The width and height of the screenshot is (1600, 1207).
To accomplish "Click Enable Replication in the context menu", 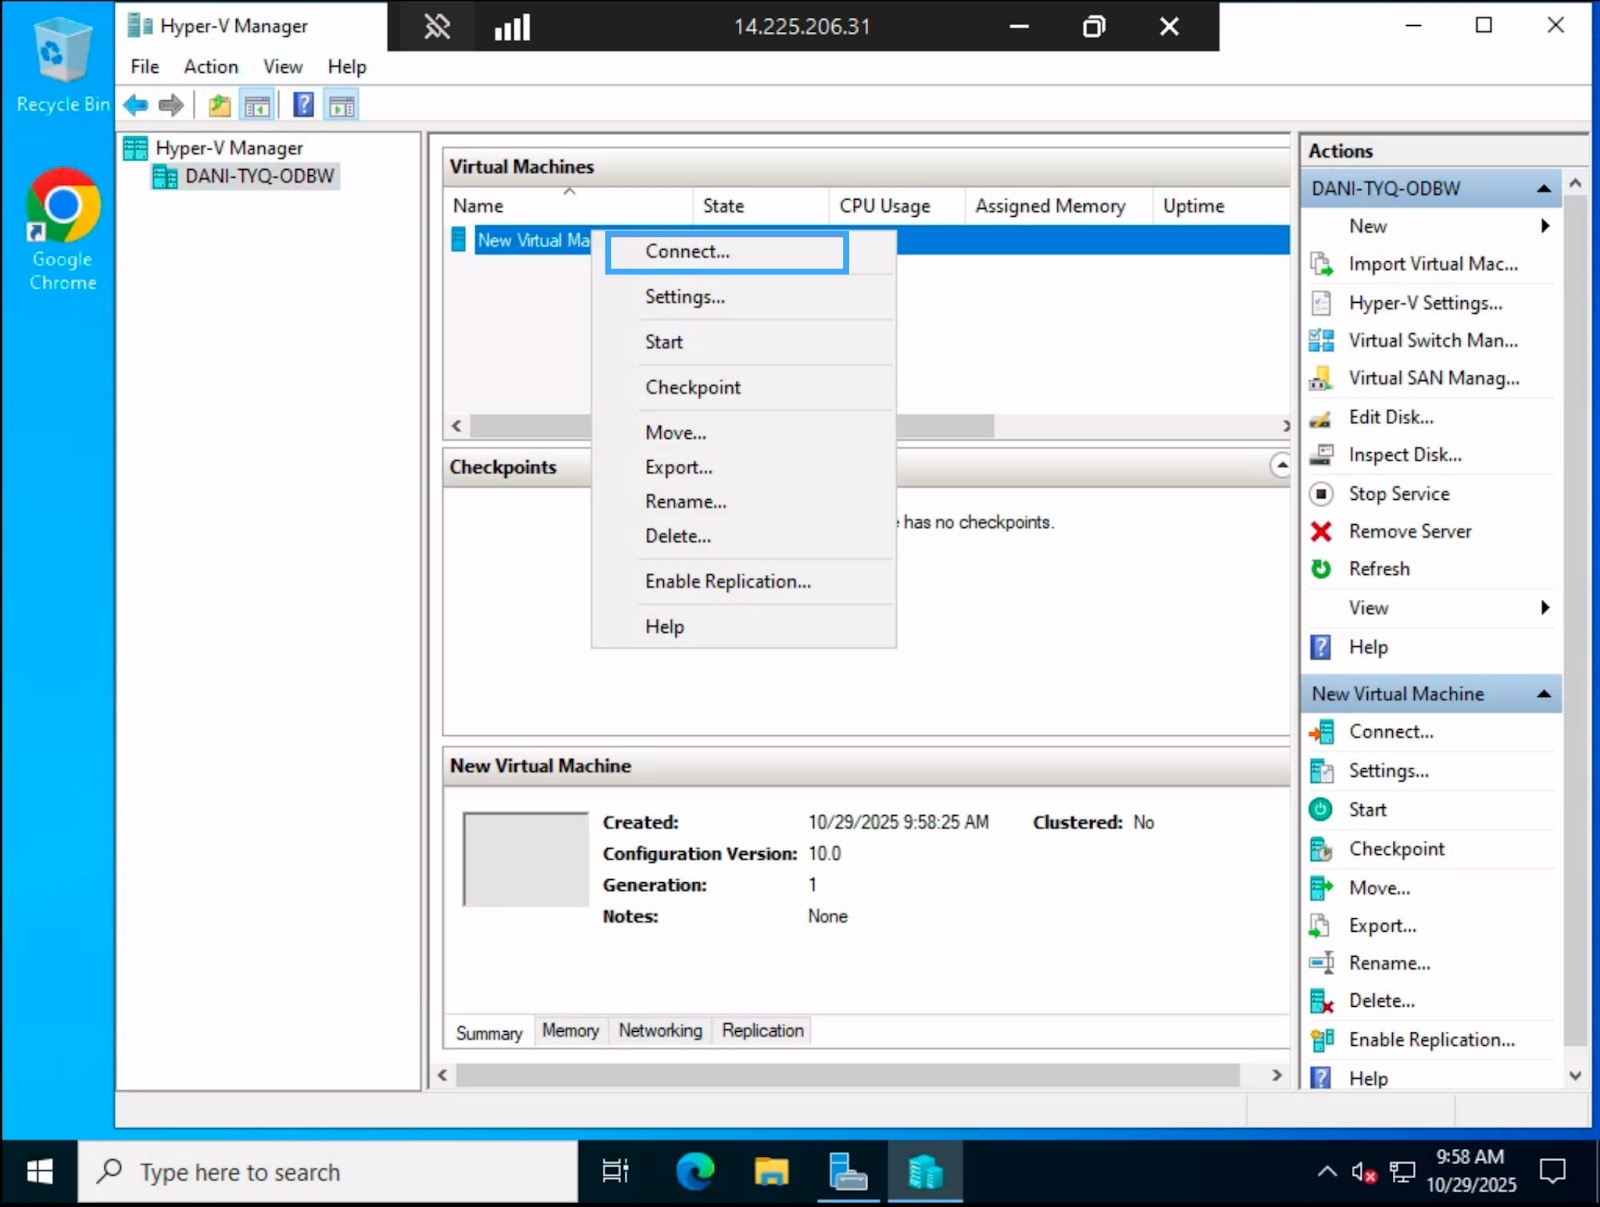I will click(x=727, y=581).
